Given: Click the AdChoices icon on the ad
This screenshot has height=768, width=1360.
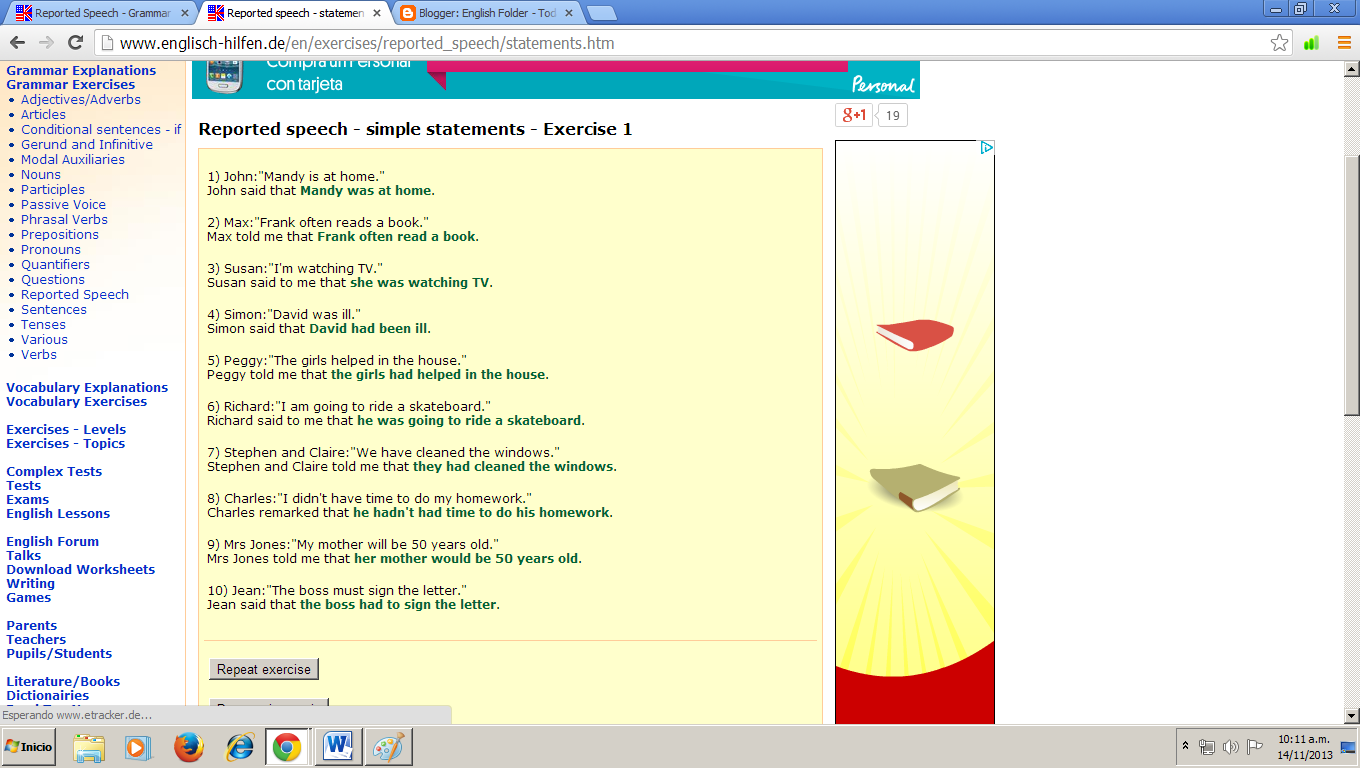Looking at the screenshot, I should 987,148.
